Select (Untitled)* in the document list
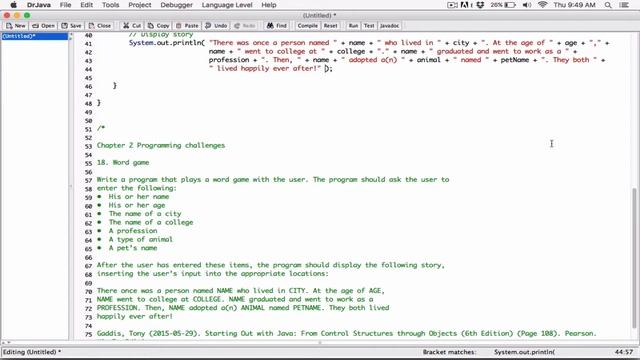 pyautogui.click(x=35, y=36)
